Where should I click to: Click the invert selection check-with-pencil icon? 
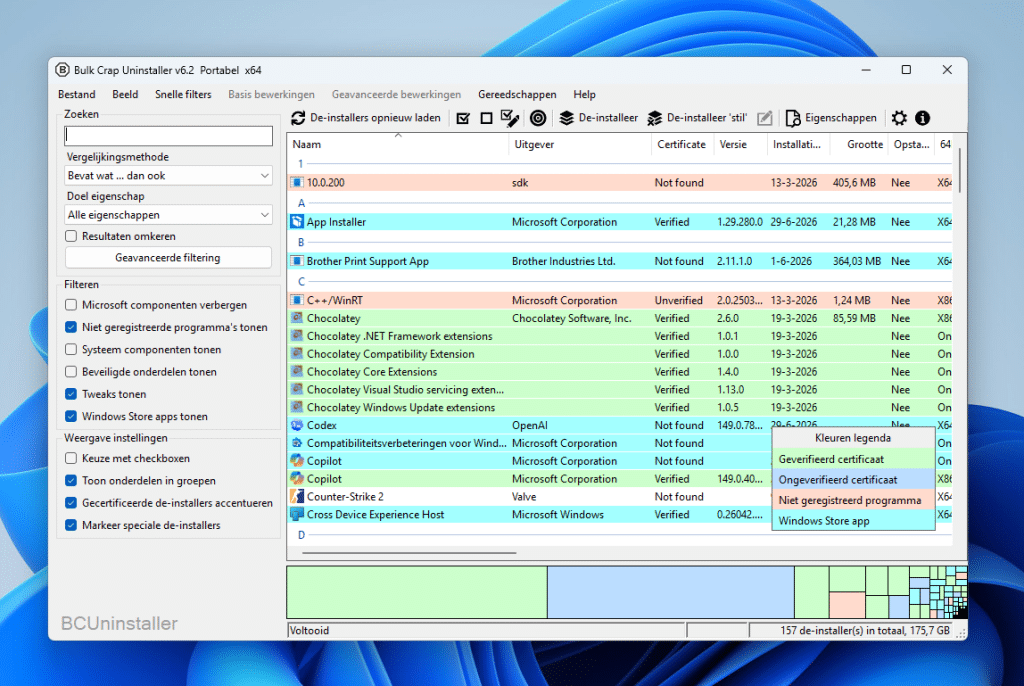click(x=509, y=118)
